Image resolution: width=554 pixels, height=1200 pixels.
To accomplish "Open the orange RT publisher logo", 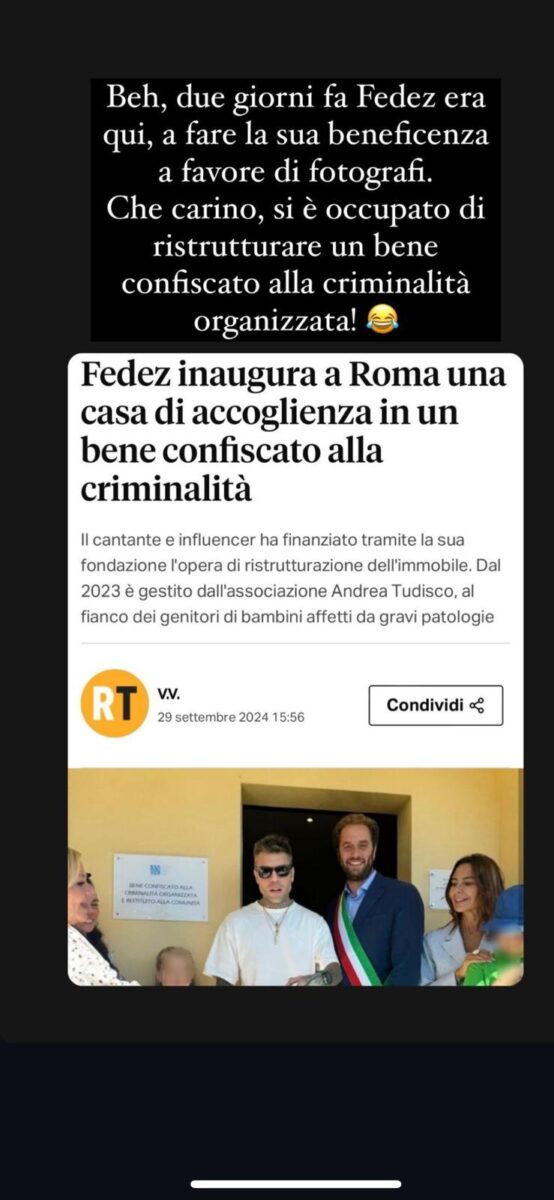I will pos(114,704).
